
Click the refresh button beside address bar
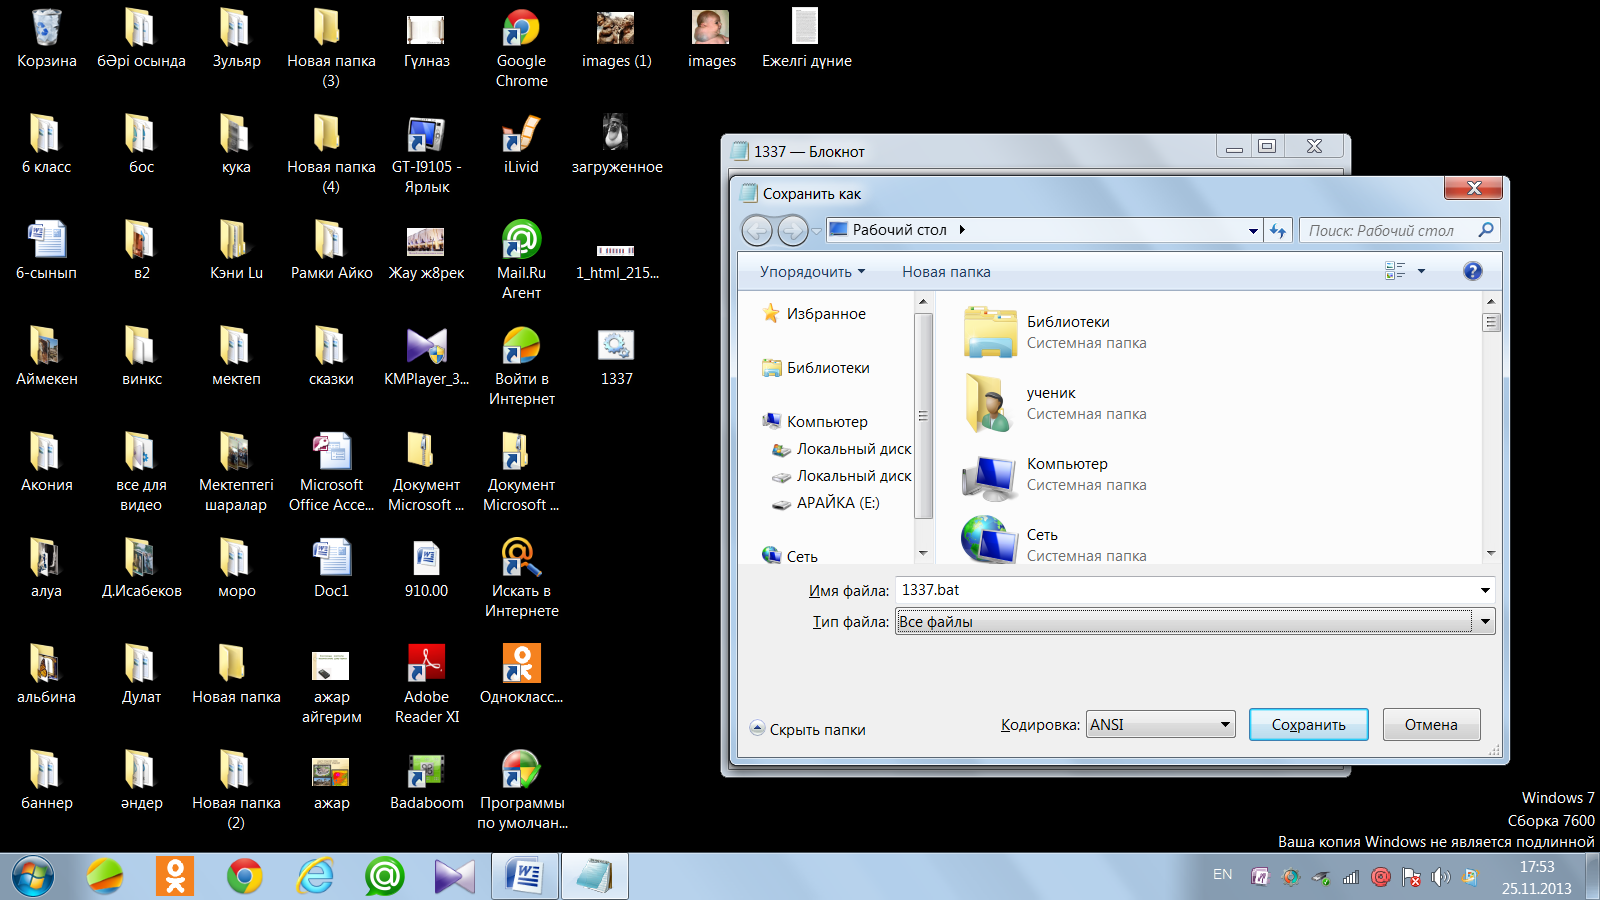[1278, 231]
